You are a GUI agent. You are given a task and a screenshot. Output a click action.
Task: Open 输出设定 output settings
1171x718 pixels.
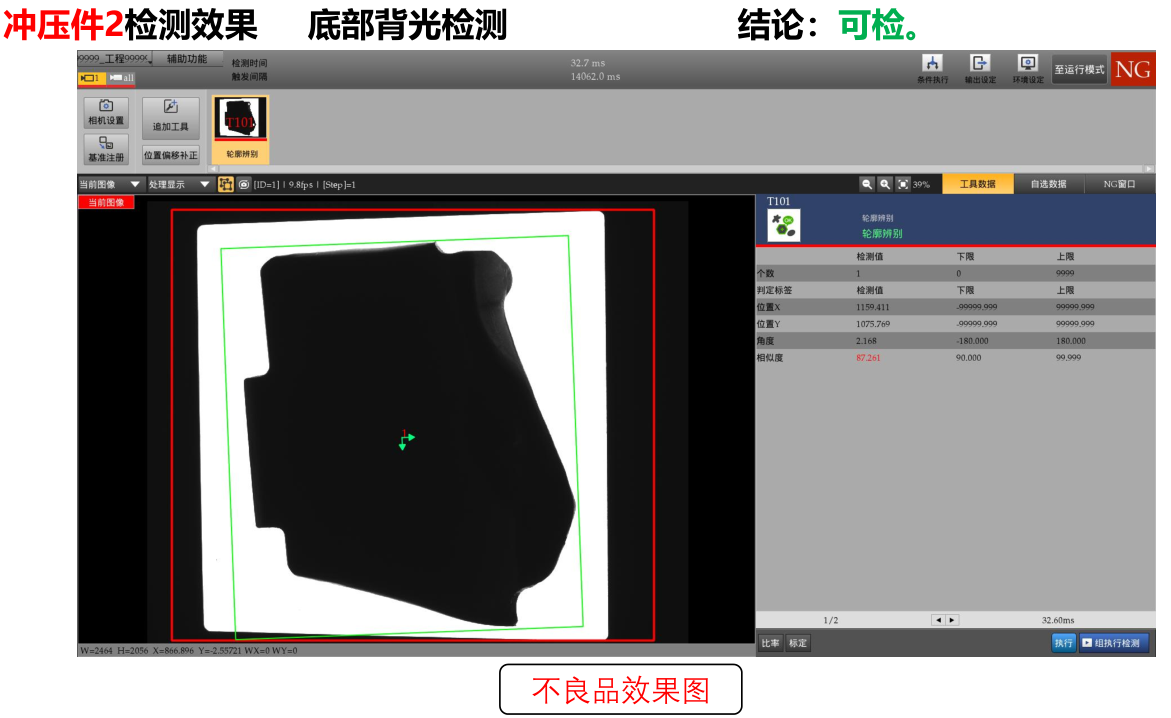(979, 69)
